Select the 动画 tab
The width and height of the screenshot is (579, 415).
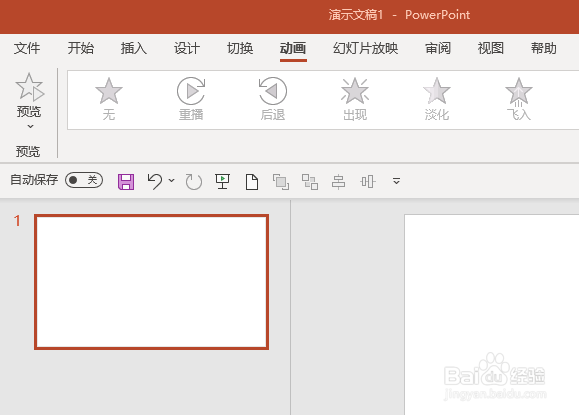pyautogui.click(x=293, y=48)
